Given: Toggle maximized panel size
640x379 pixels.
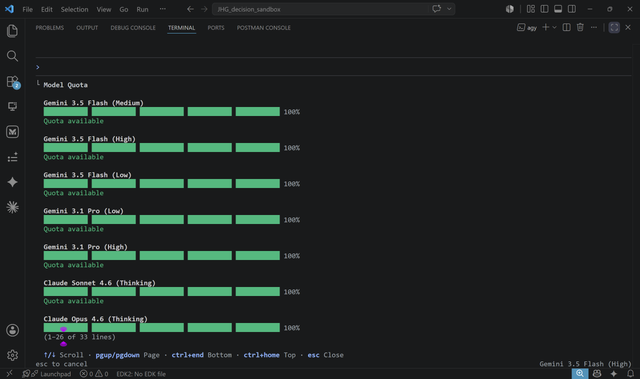Looking at the screenshot, I should coord(614,27).
